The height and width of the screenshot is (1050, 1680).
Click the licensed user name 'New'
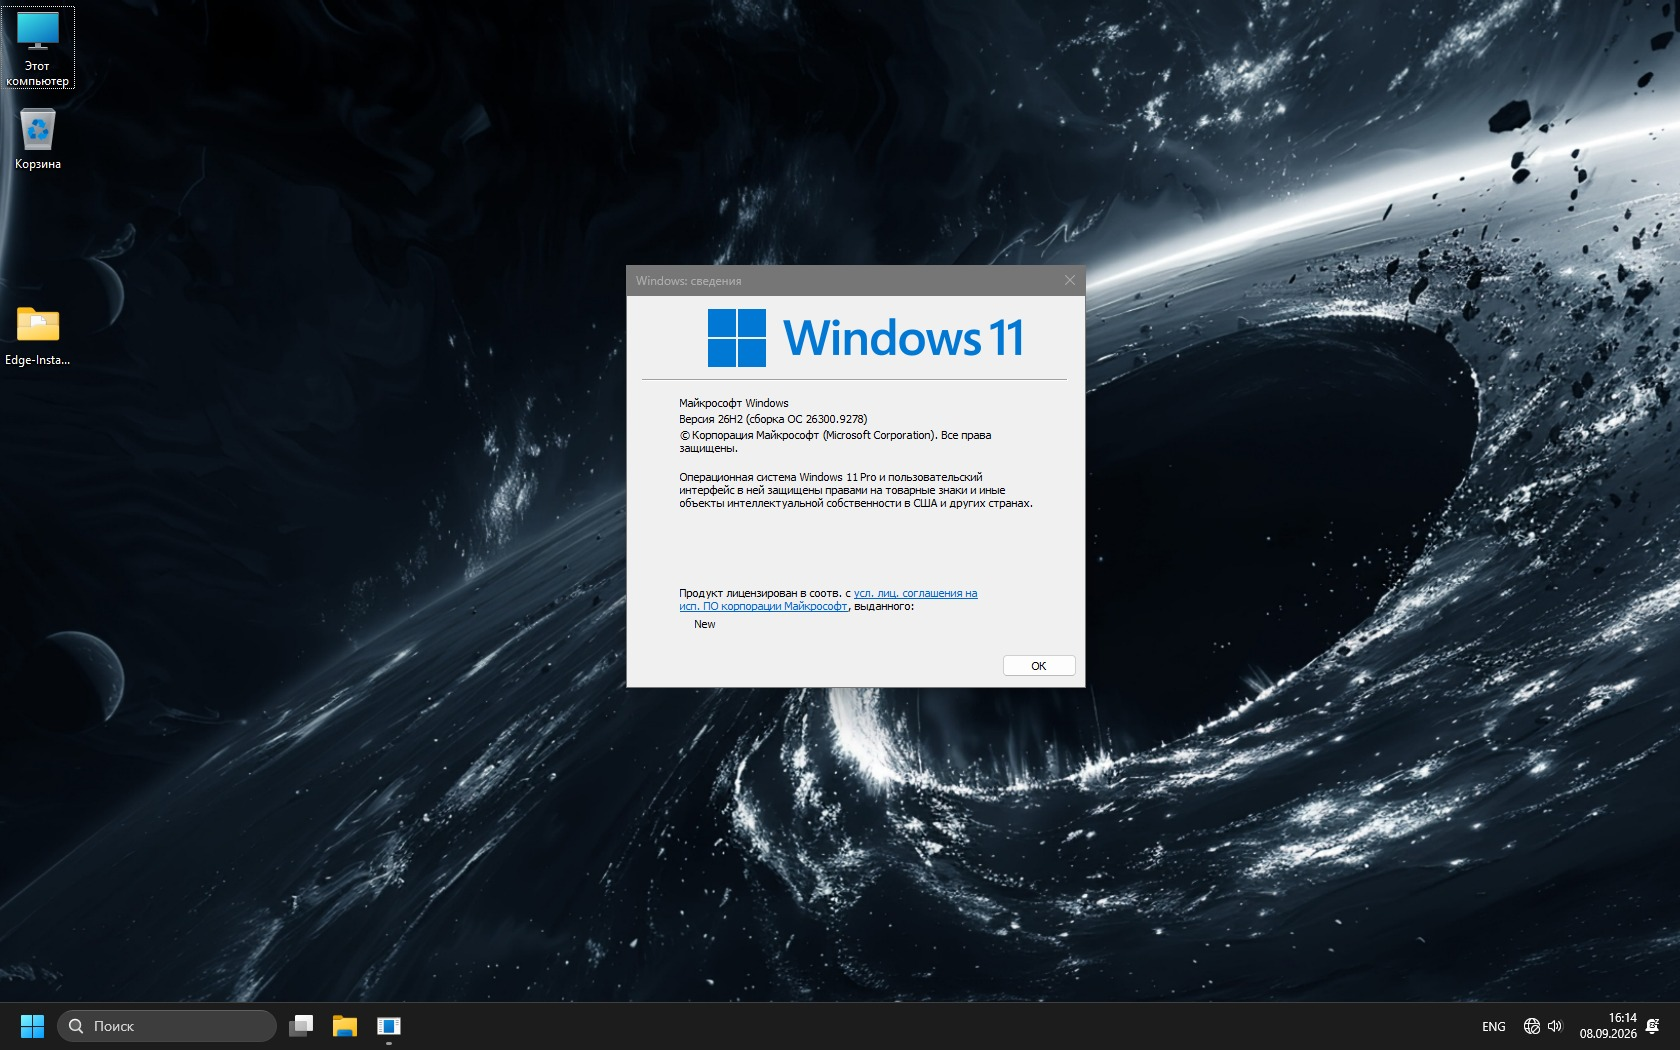tap(705, 624)
